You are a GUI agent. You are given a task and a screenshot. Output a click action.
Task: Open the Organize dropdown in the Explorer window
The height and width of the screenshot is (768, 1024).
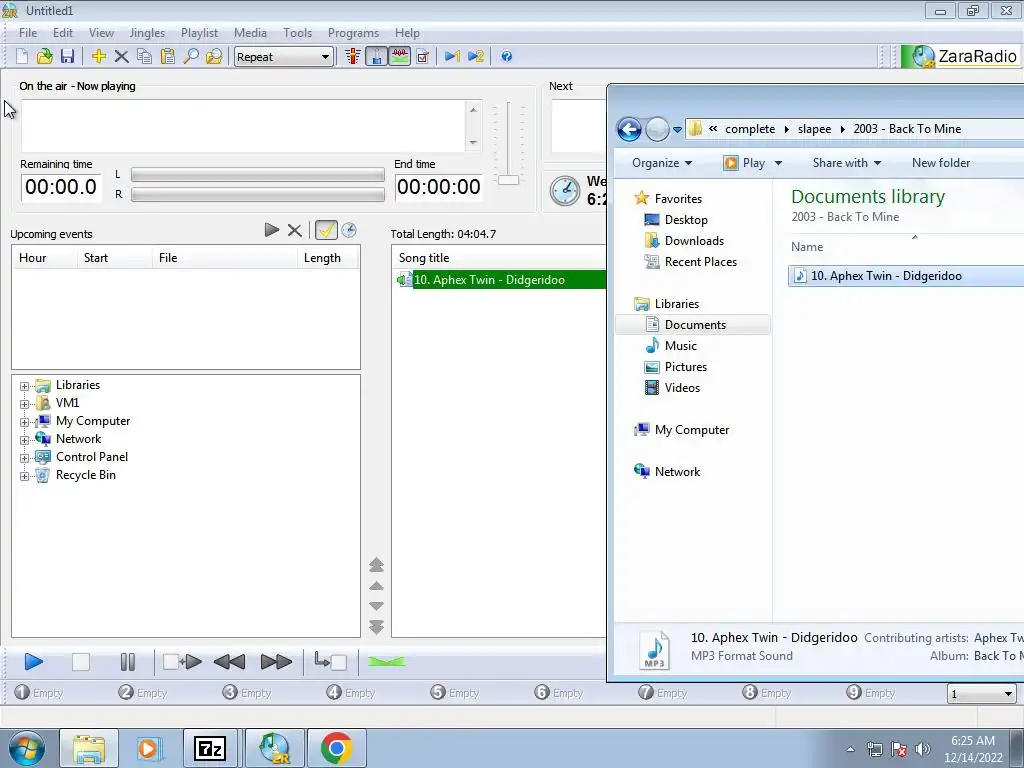coord(662,163)
